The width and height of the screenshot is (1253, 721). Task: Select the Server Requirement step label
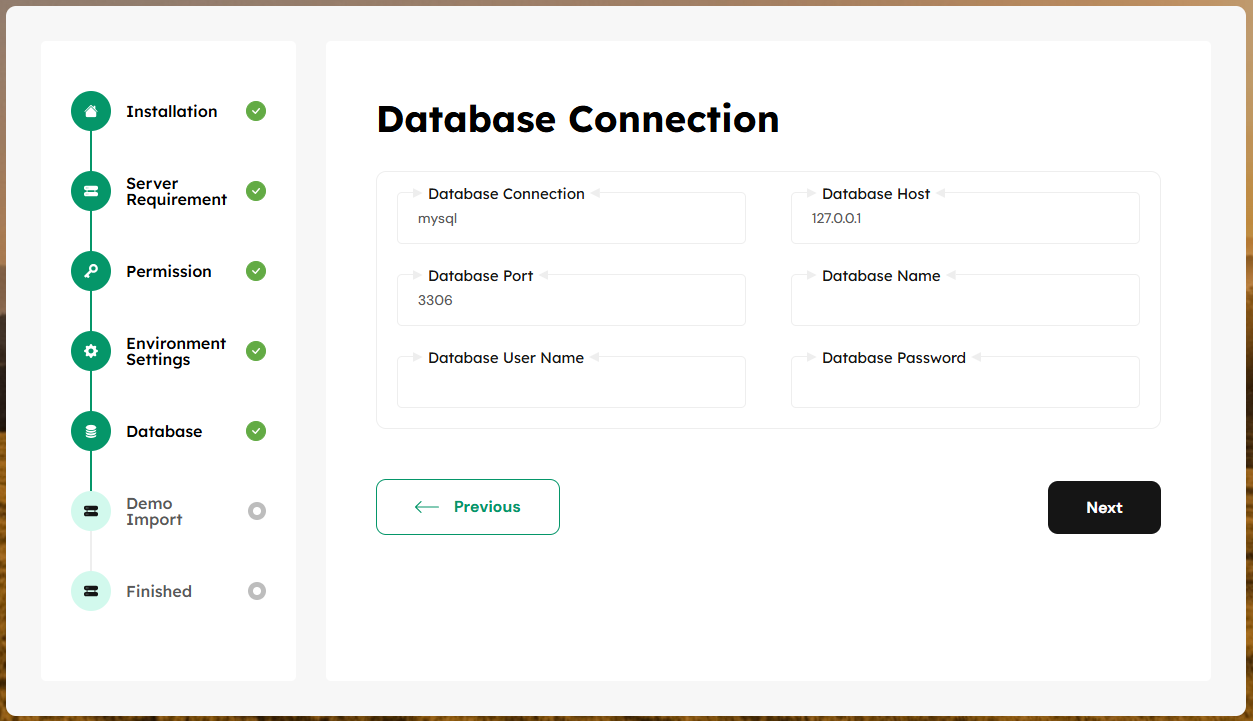(x=176, y=192)
